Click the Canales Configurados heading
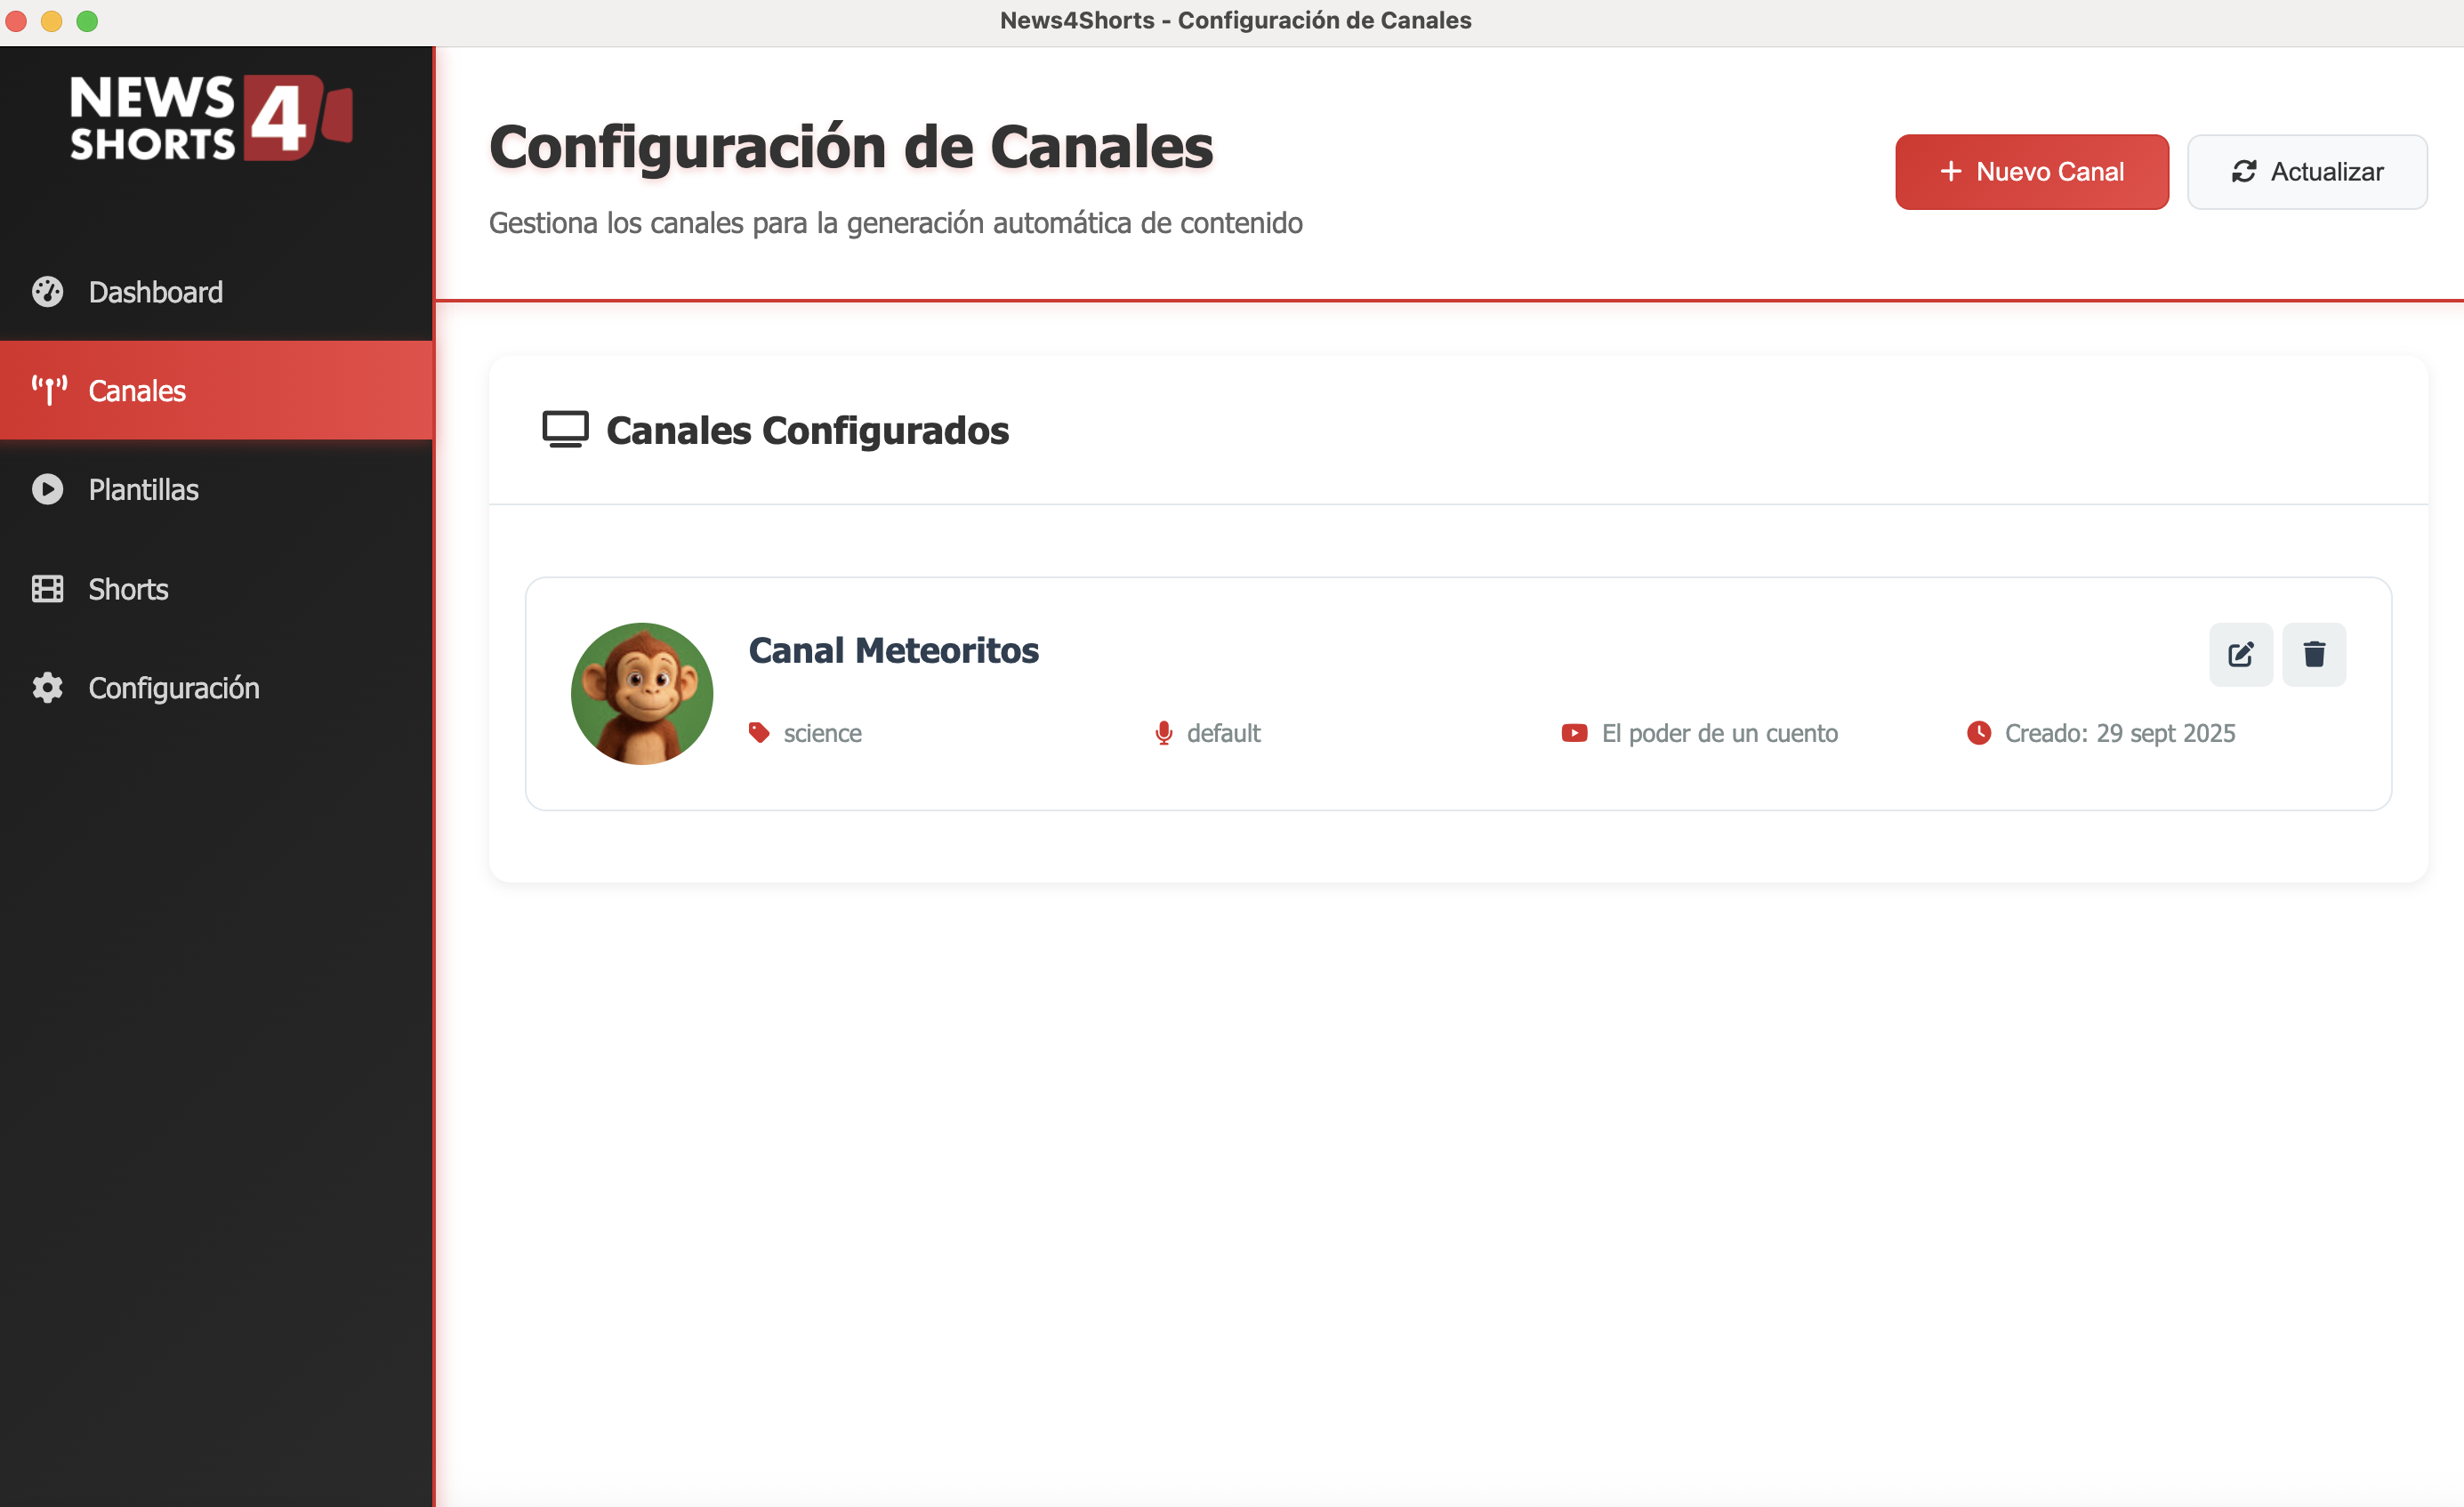Screen dimensions: 2464x1507 pyautogui.click(x=807, y=430)
